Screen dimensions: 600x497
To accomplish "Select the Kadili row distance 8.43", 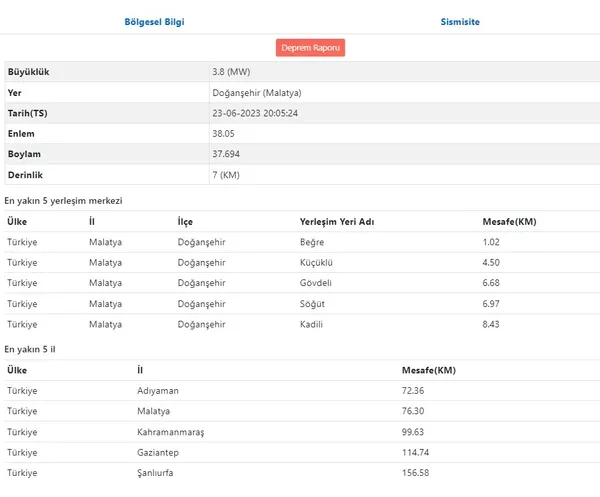I will [491, 324].
